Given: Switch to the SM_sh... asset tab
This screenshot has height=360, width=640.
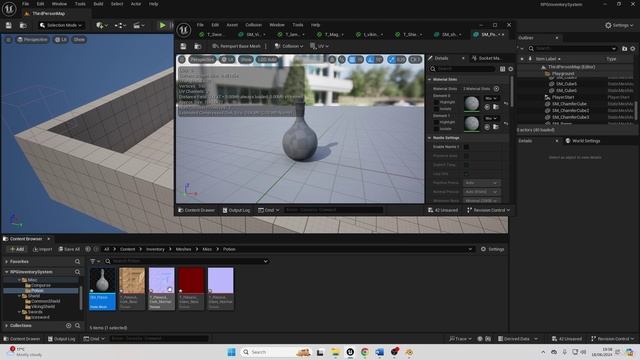Looking at the screenshot, I should [448, 35].
